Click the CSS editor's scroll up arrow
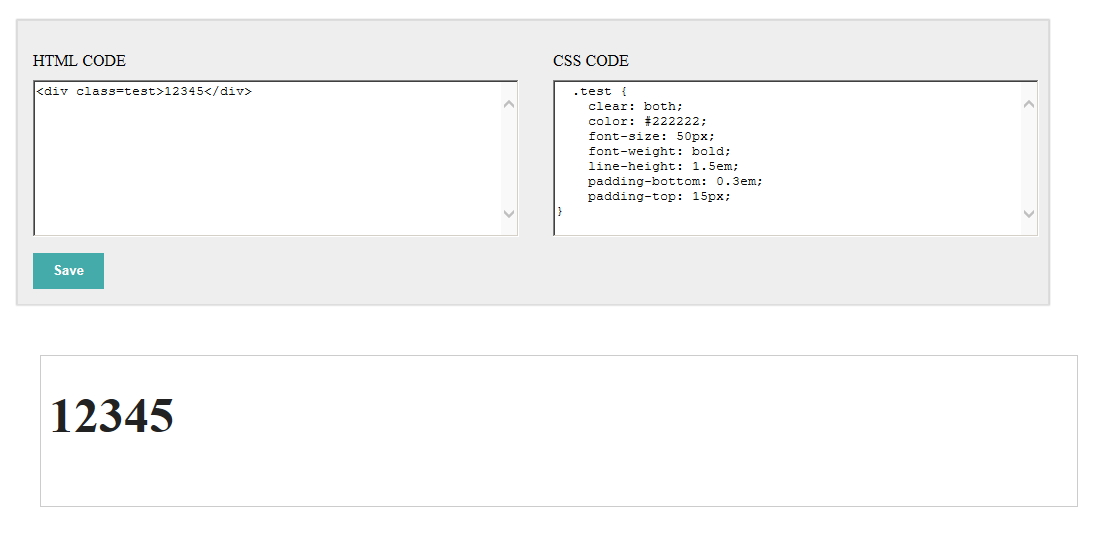 click(1029, 104)
